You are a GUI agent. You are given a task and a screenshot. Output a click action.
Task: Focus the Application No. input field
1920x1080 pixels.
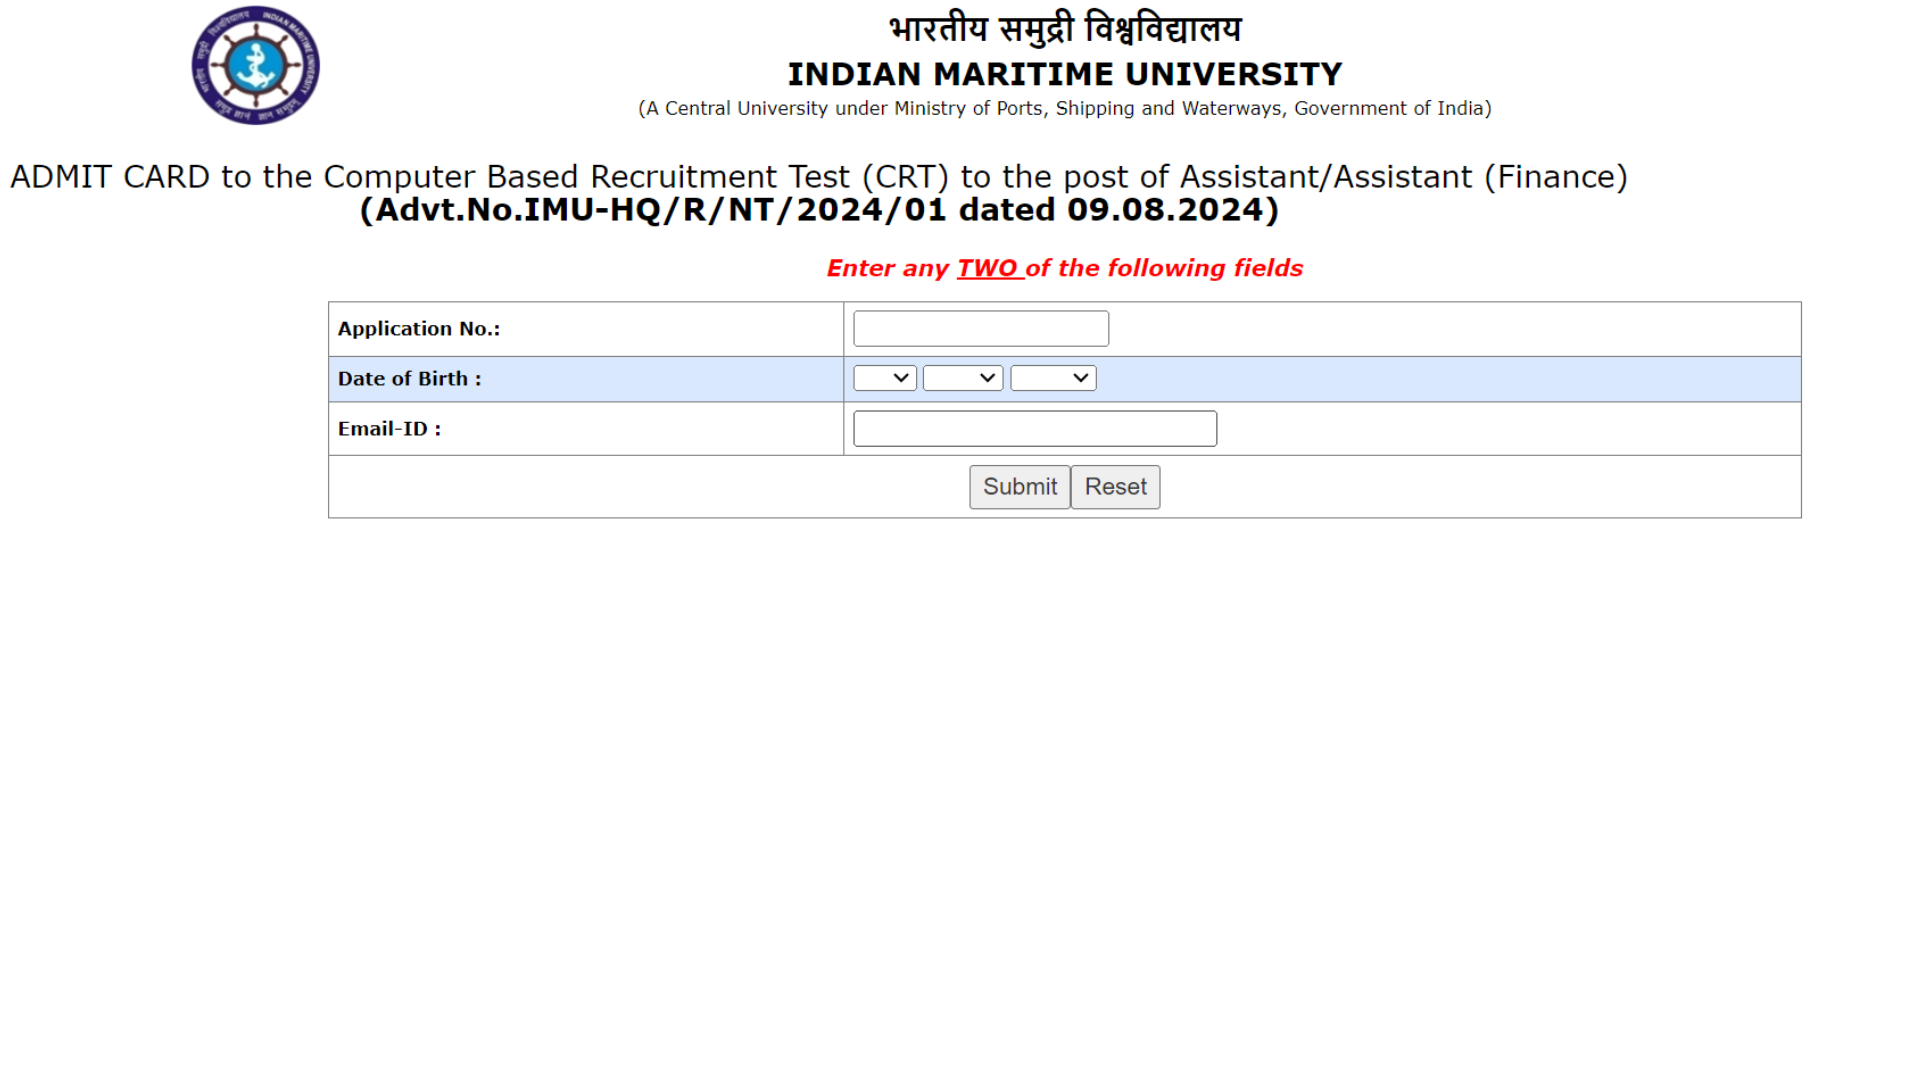(981, 329)
